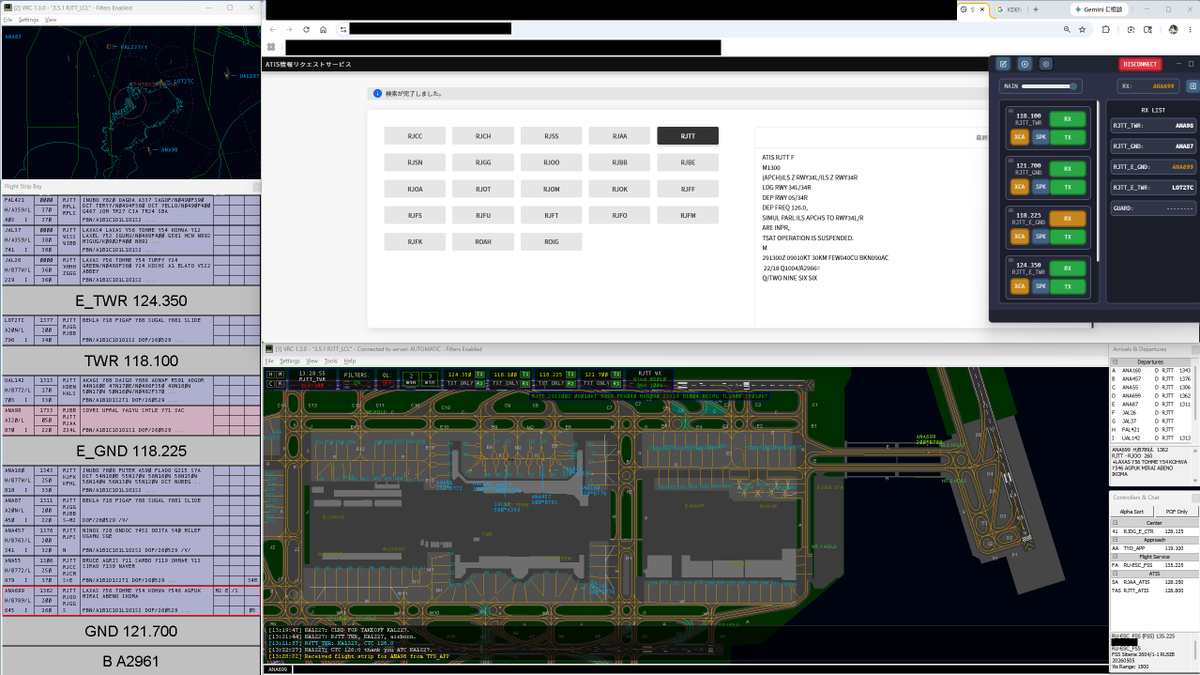The image size is (1200, 675).
Task: Toggle XCA for 124.350 RJTT_E_TWR
Action: (x=1020, y=286)
